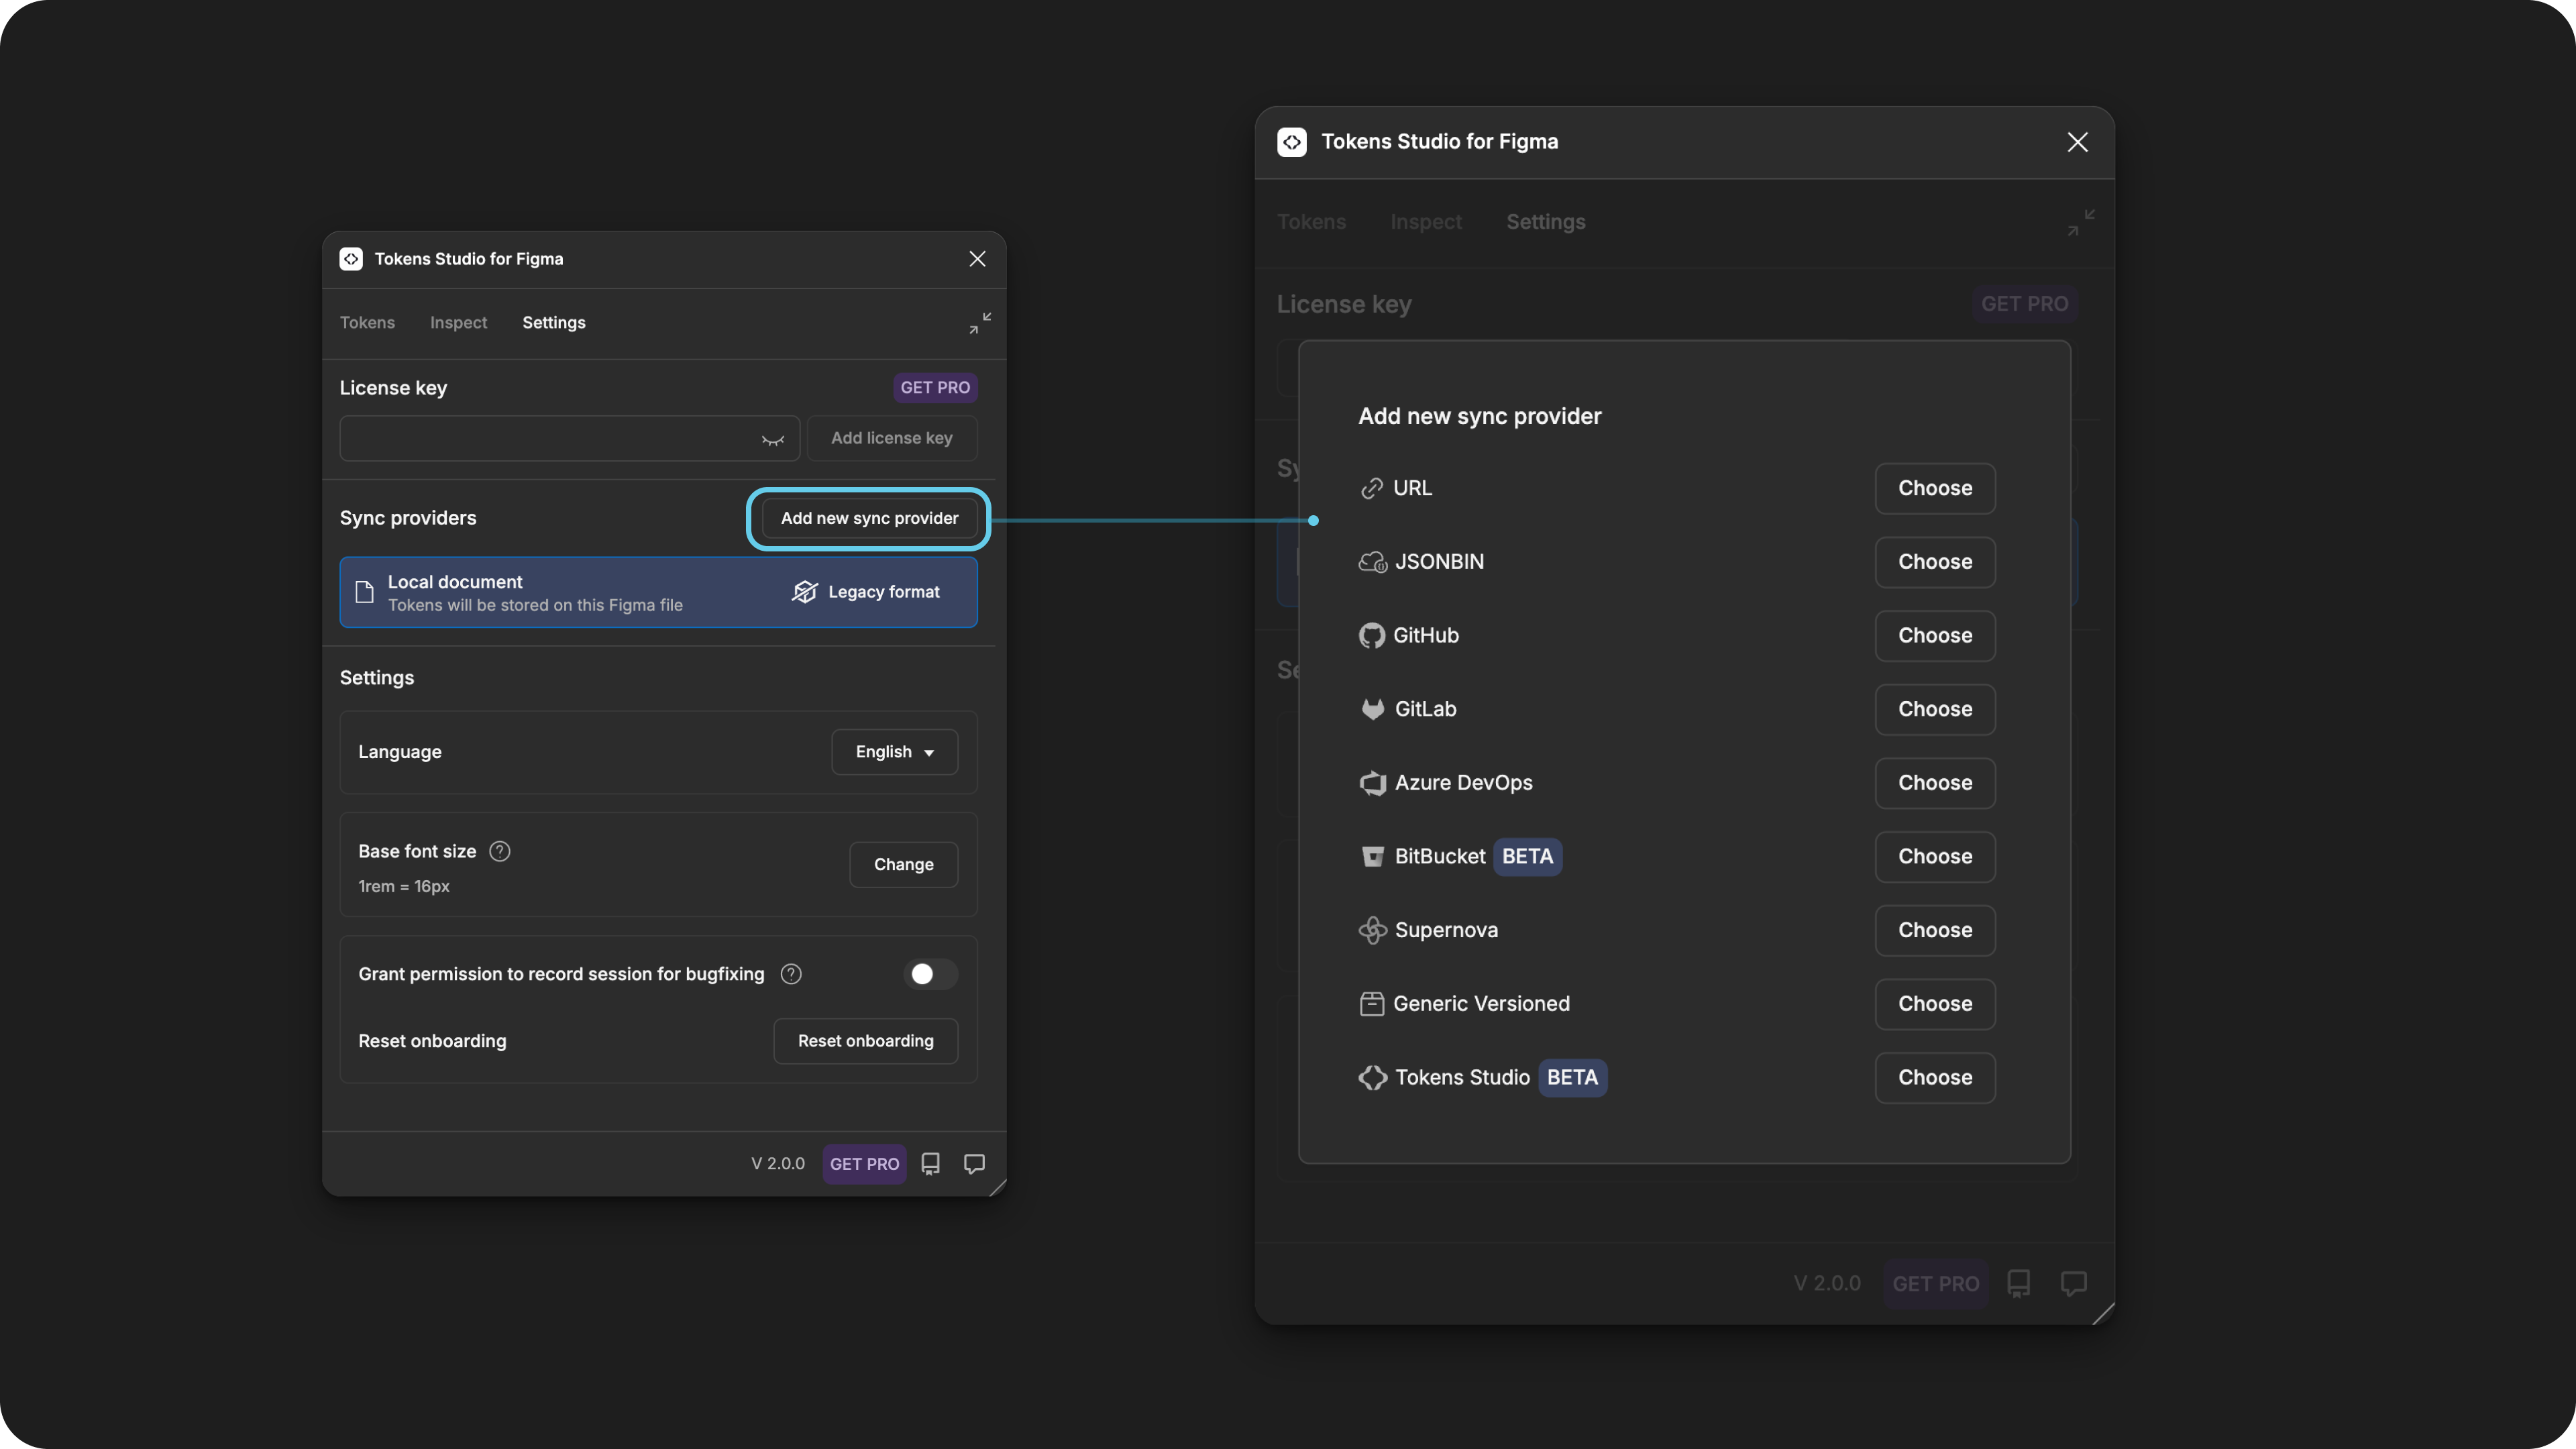Choose GitLab sync provider
This screenshot has height=1449, width=2576.
1935,709
